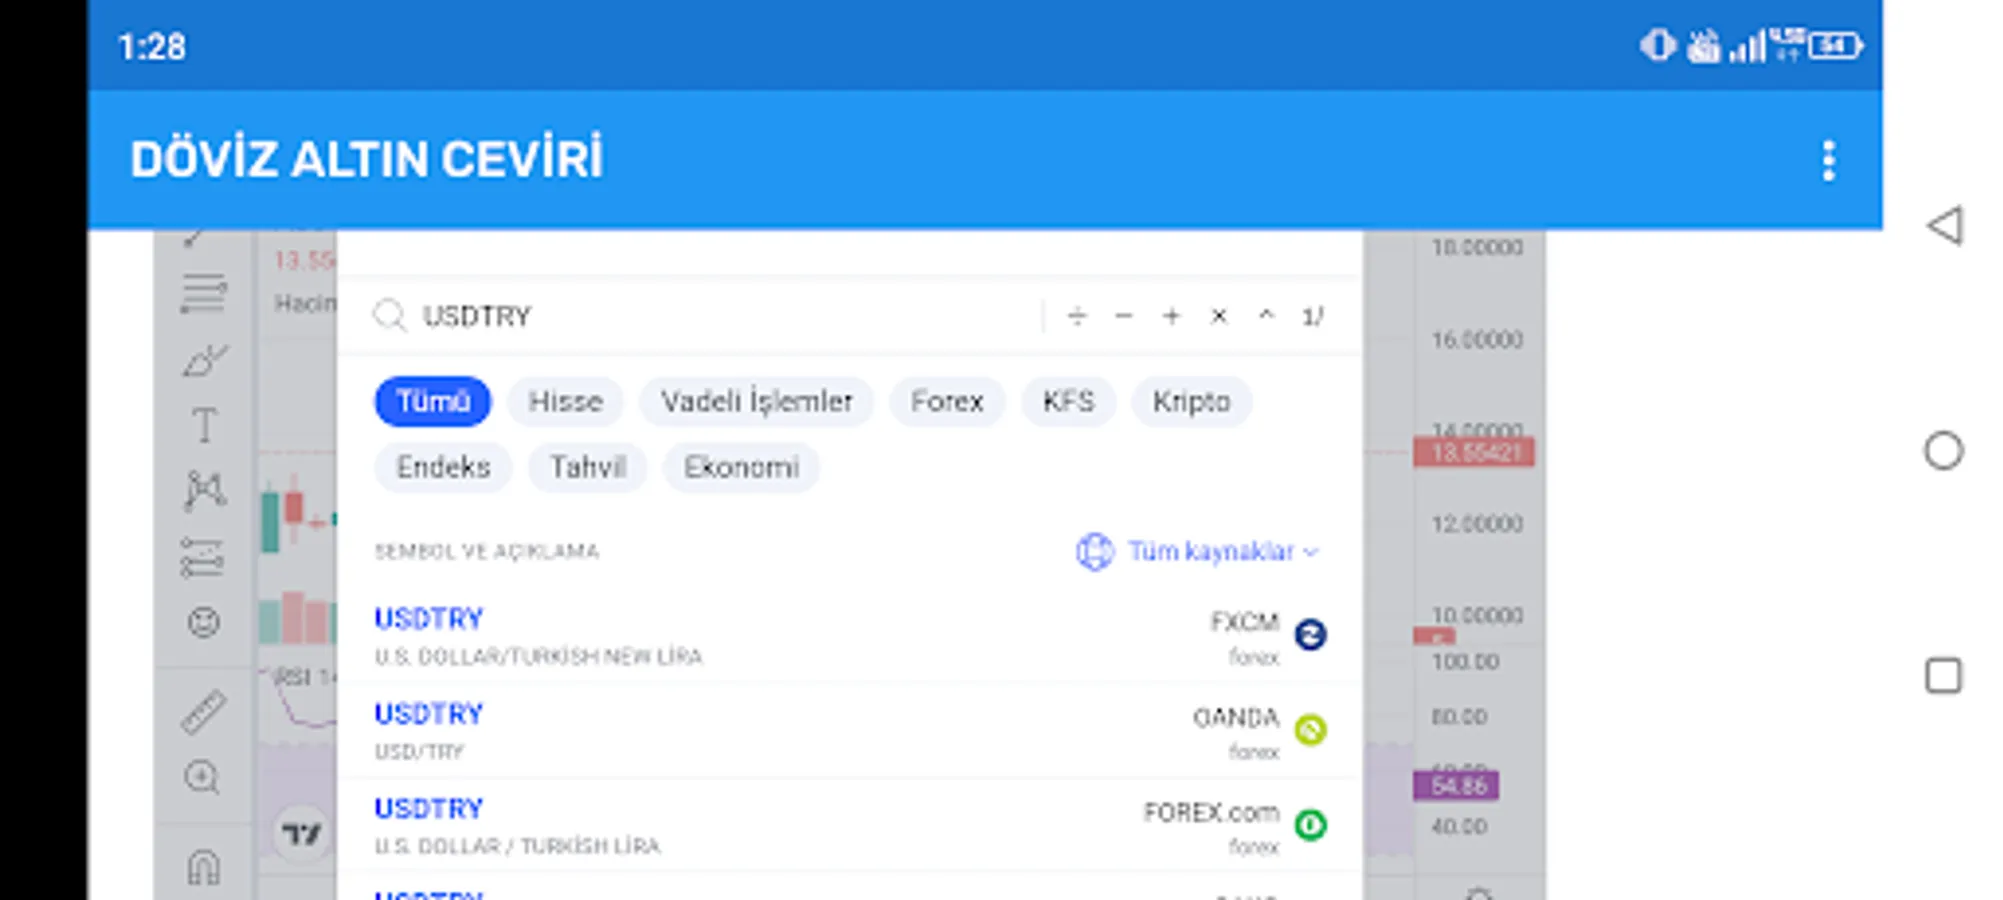This screenshot has height=900, width=2003.
Task: Select the chart pattern tool
Action: (x=204, y=490)
